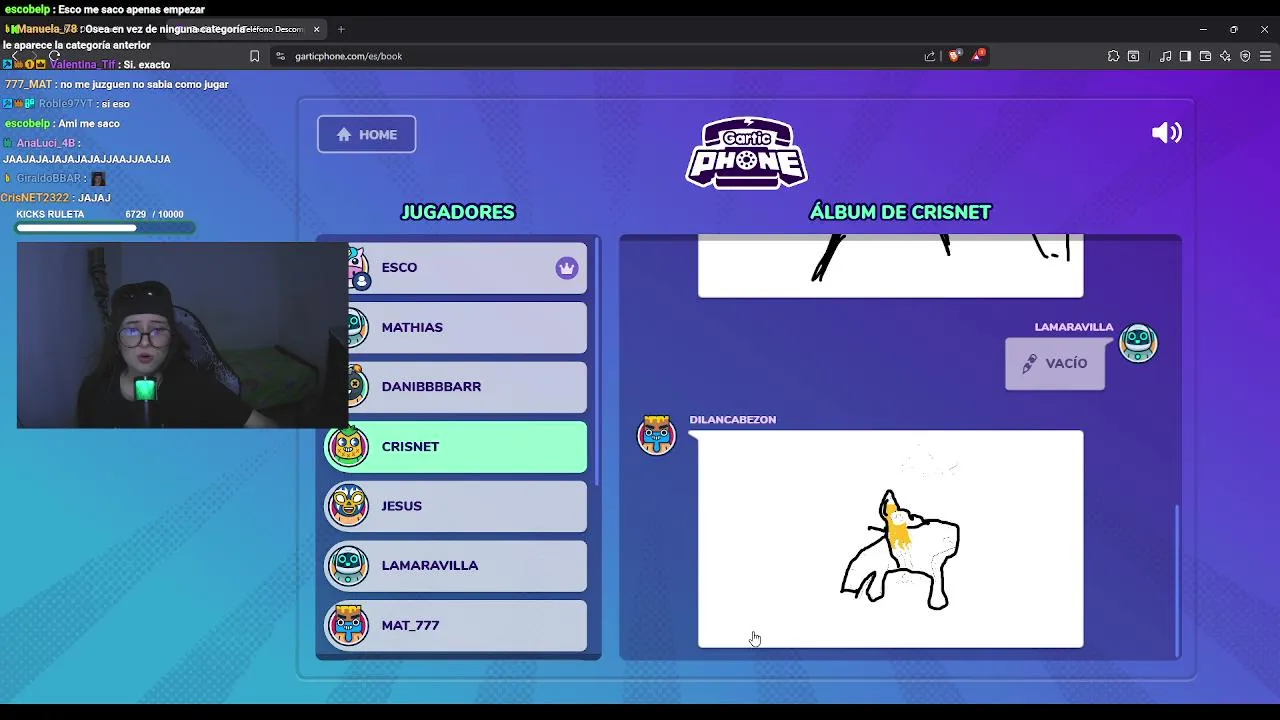This screenshot has height=720, width=1280.
Task: Click escobelp's 'AmI me saco' chat message
Action: click(x=62, y=124)
